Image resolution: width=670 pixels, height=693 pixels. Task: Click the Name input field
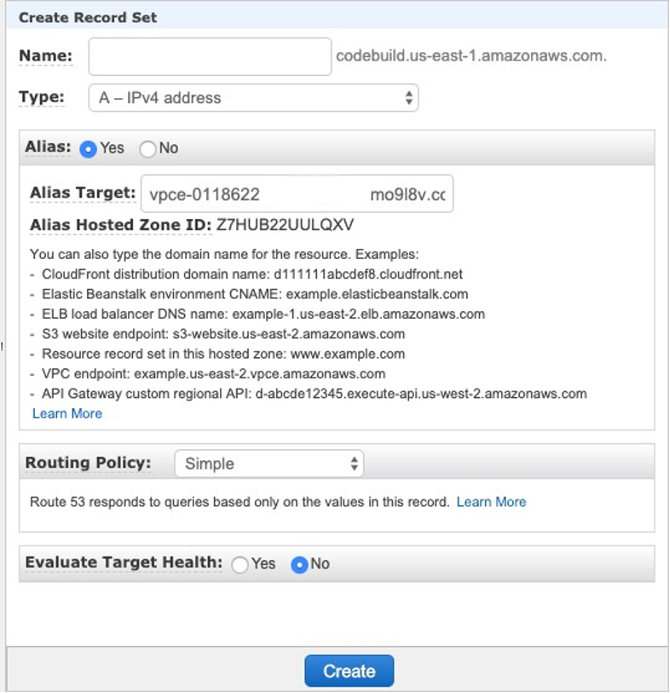pos(210,57)
